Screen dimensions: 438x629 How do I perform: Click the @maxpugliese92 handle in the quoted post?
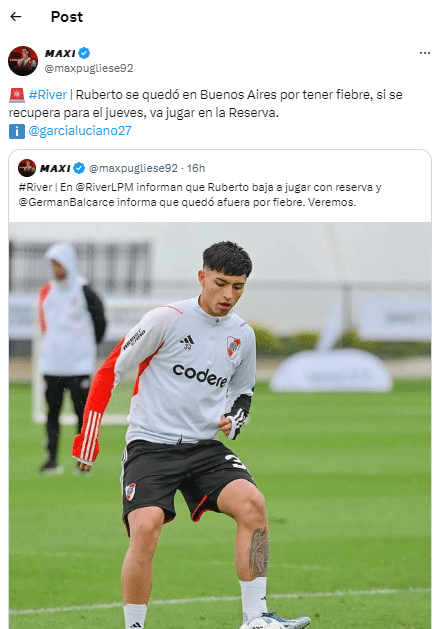pyautogui.click(x=133, y=168)
